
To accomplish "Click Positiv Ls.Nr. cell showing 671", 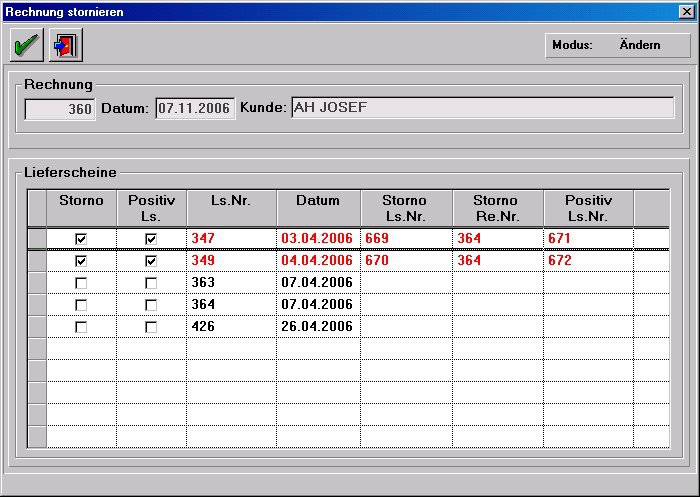I will (588, 239).
